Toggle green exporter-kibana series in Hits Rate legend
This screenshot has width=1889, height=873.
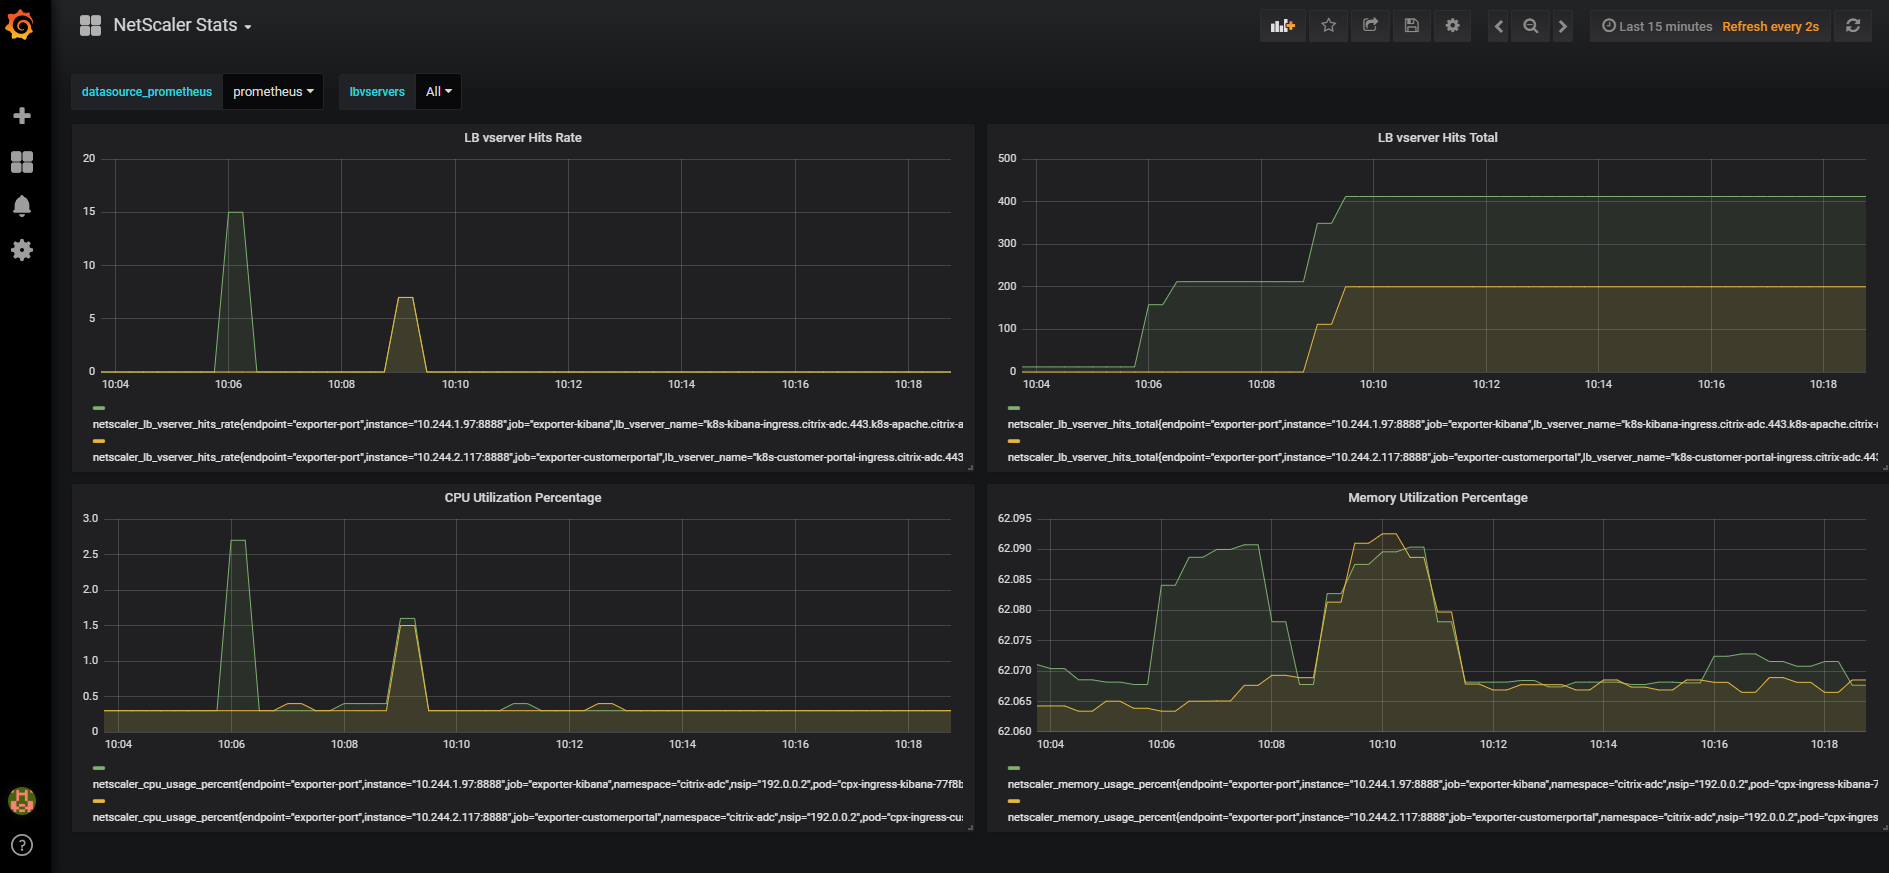pyautogui.click(x=528, y=424)
